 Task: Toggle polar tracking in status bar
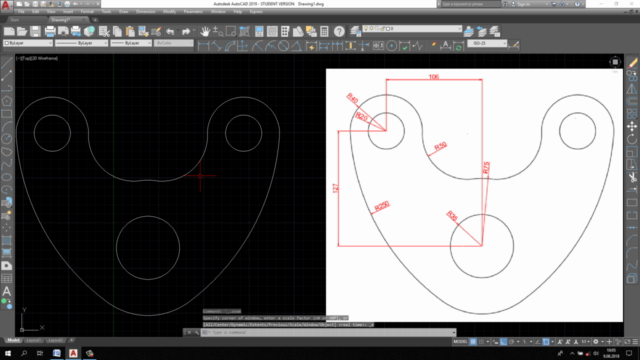(512, 342)
